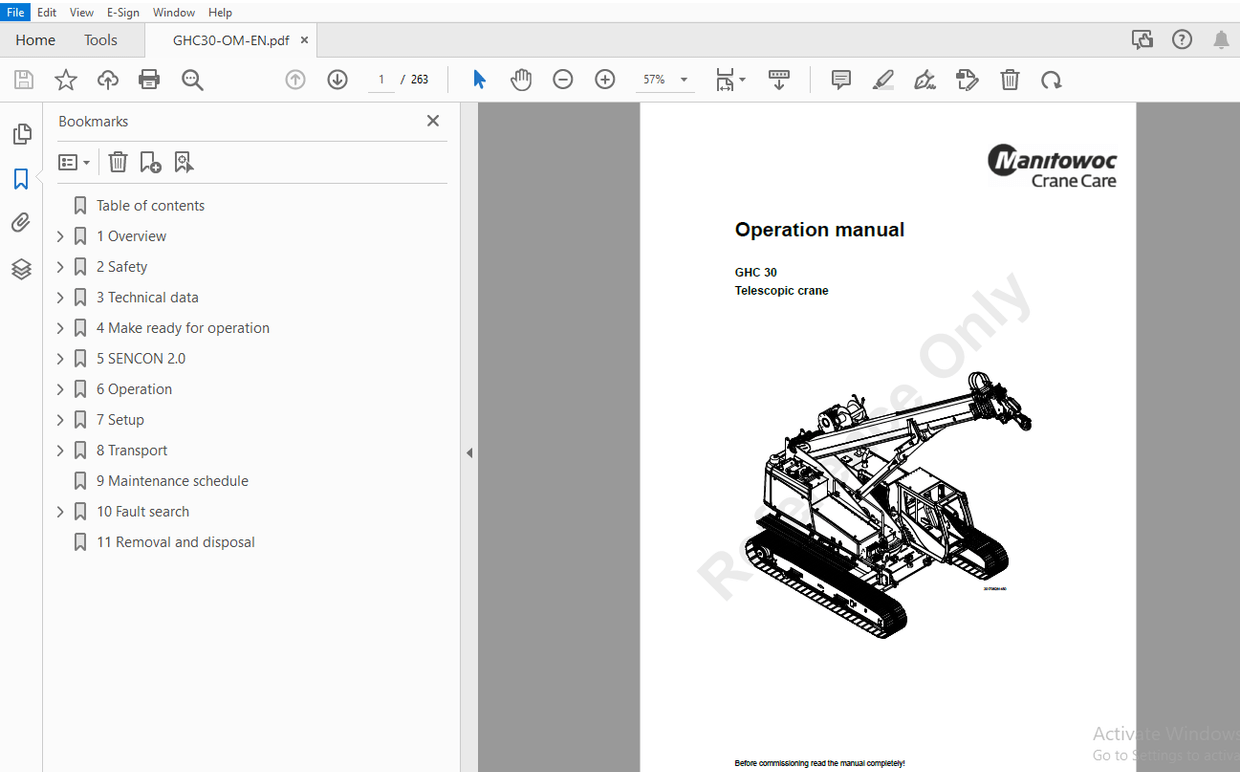Print the GHC30 manual
Viewport: 1240px width, 772px height.
[149, 79]
